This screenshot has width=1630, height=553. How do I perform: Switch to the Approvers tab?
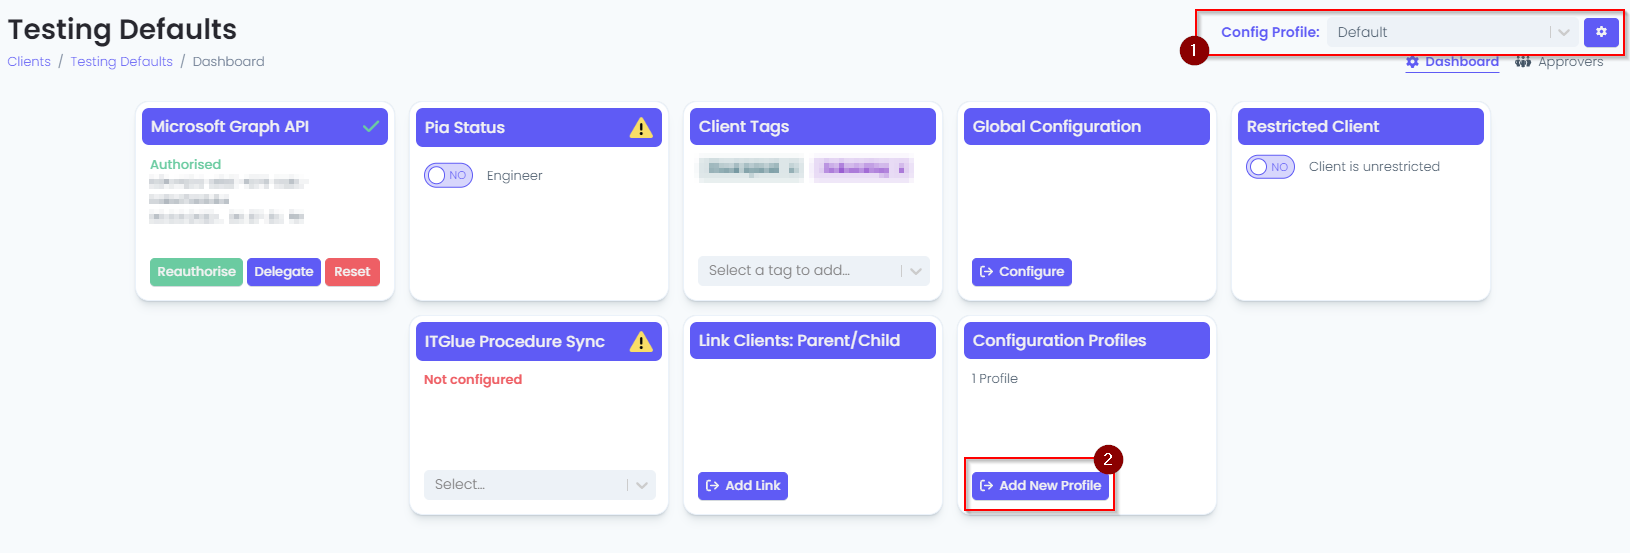point(1559,62)
